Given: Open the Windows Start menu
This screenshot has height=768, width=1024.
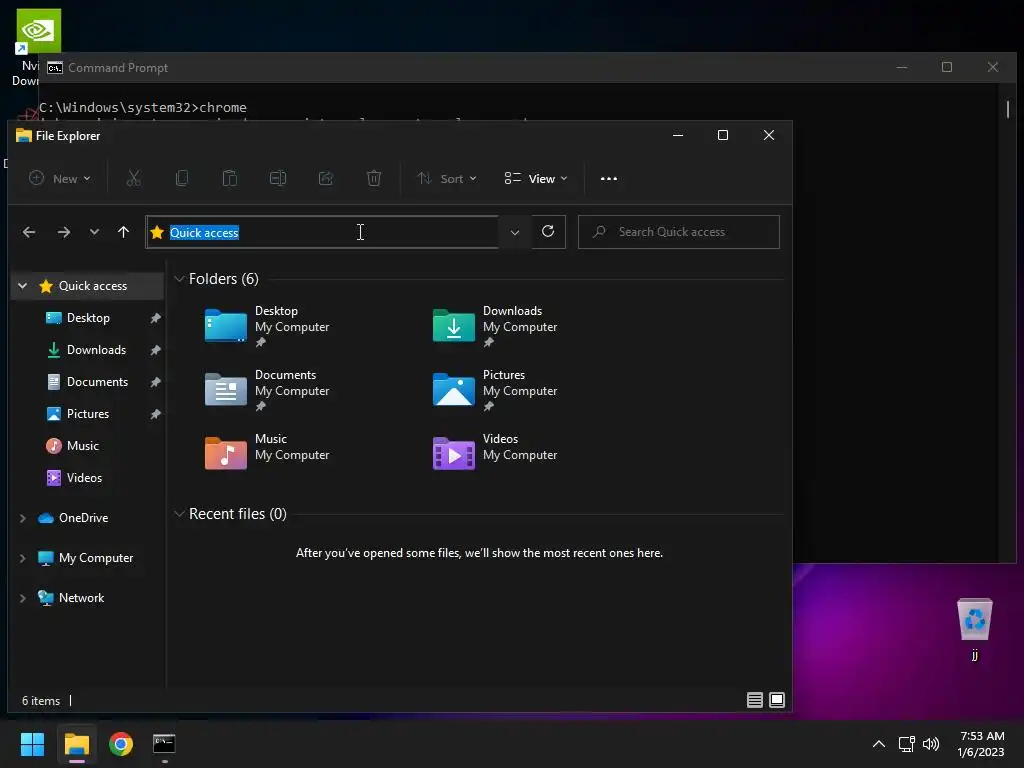Looking at the screenshot, I should [32, 744].
